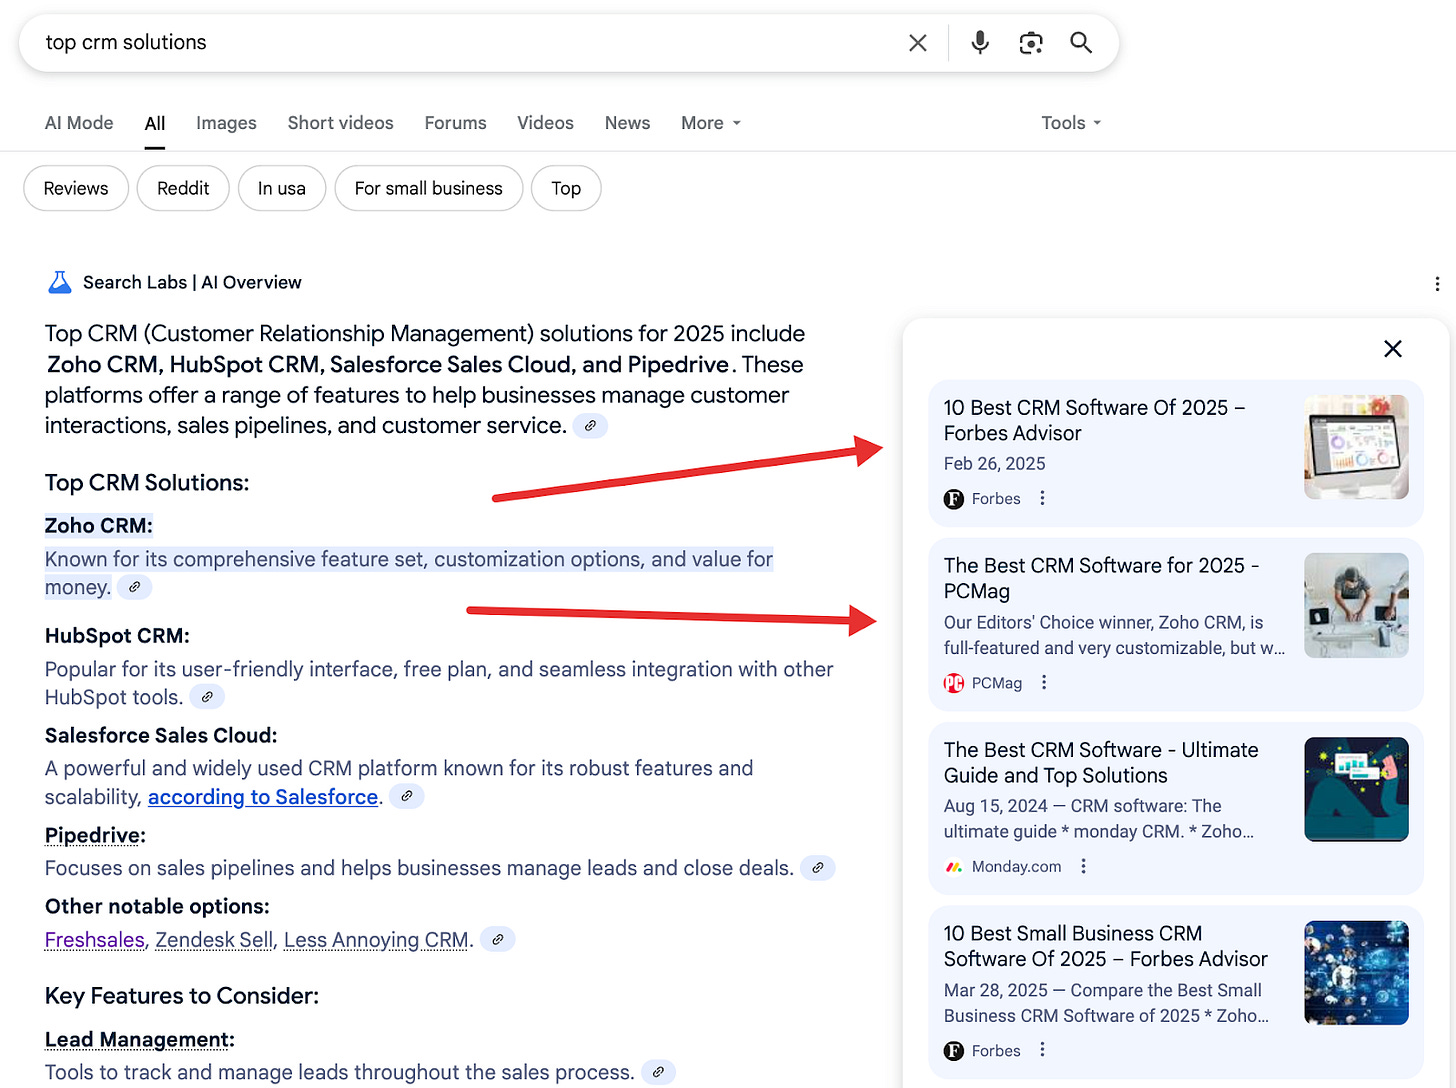
Task: Open the Freshsales link
Action: point(95,940)
